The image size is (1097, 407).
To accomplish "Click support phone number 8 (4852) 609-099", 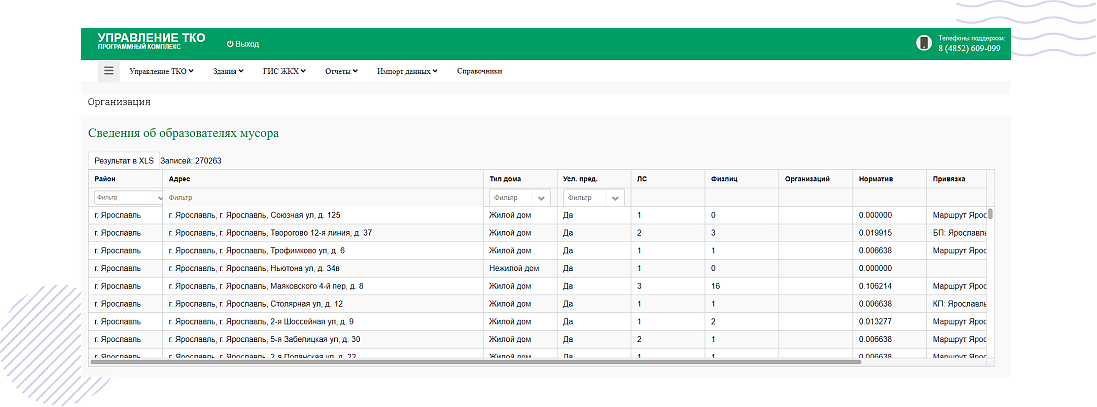I will click(x=968, y=48).
